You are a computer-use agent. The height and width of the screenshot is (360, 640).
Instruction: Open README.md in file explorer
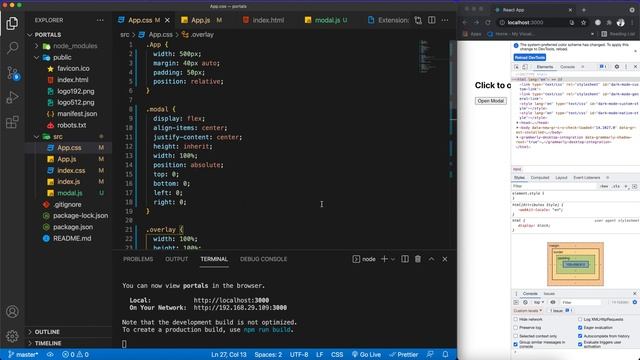(72, 238)
